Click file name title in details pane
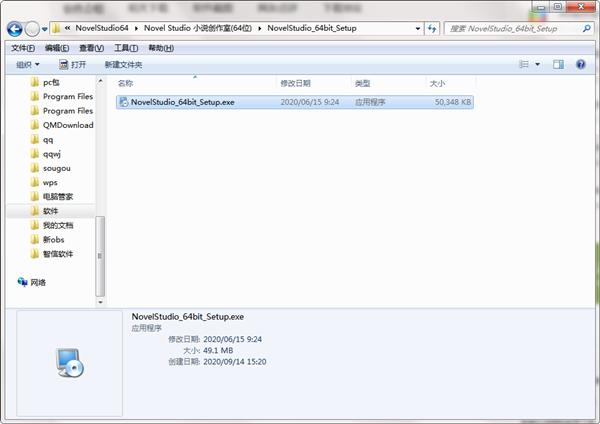Image resolution: width=600 pixels, height=424 pixels. tap(188, 317)
